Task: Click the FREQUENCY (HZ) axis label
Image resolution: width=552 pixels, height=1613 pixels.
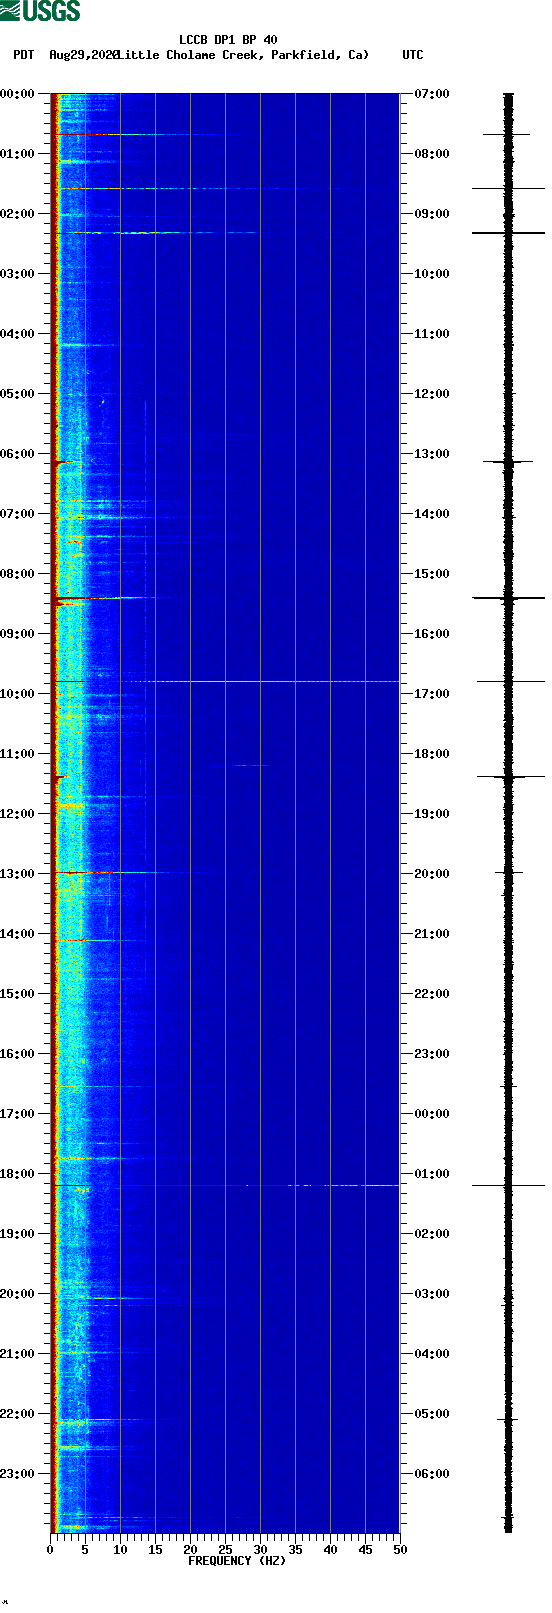Action: tap(236, 1561)
